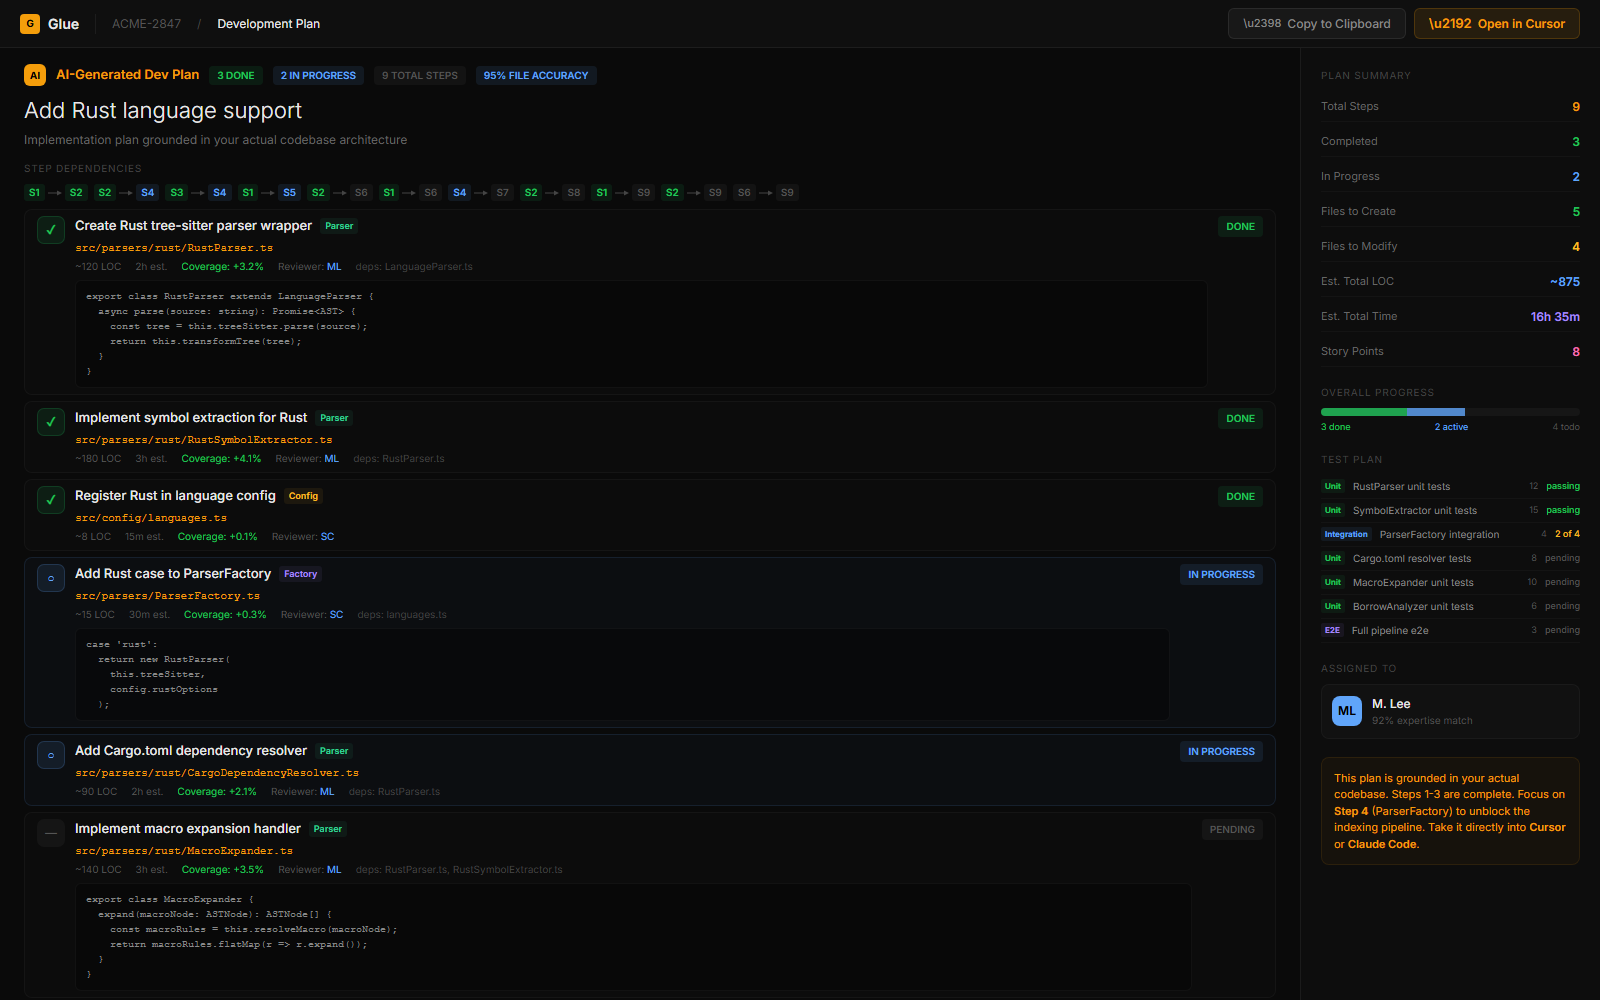Click the pending dash icon on macro expansion step

[50, 832]
